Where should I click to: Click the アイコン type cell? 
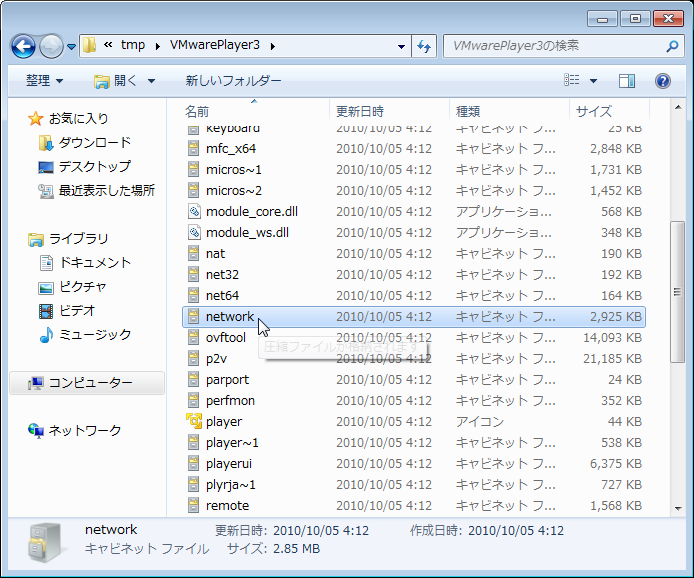tap(480, 421)
